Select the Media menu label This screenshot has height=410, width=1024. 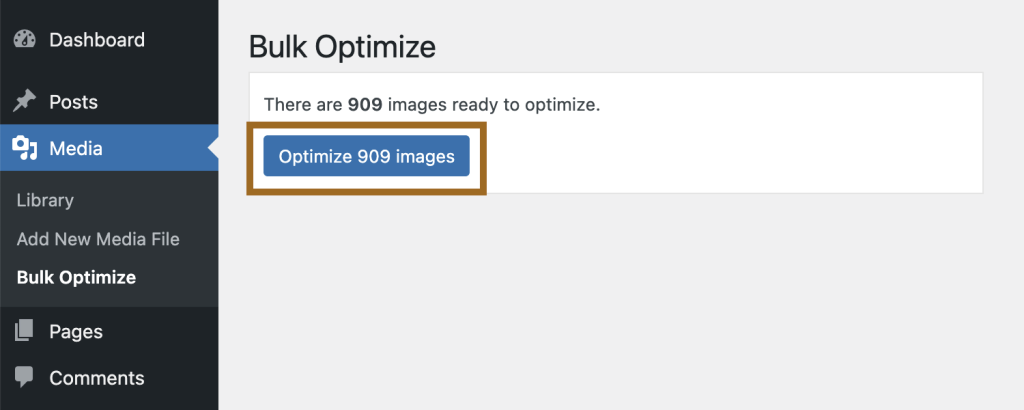tap(76, 150)
